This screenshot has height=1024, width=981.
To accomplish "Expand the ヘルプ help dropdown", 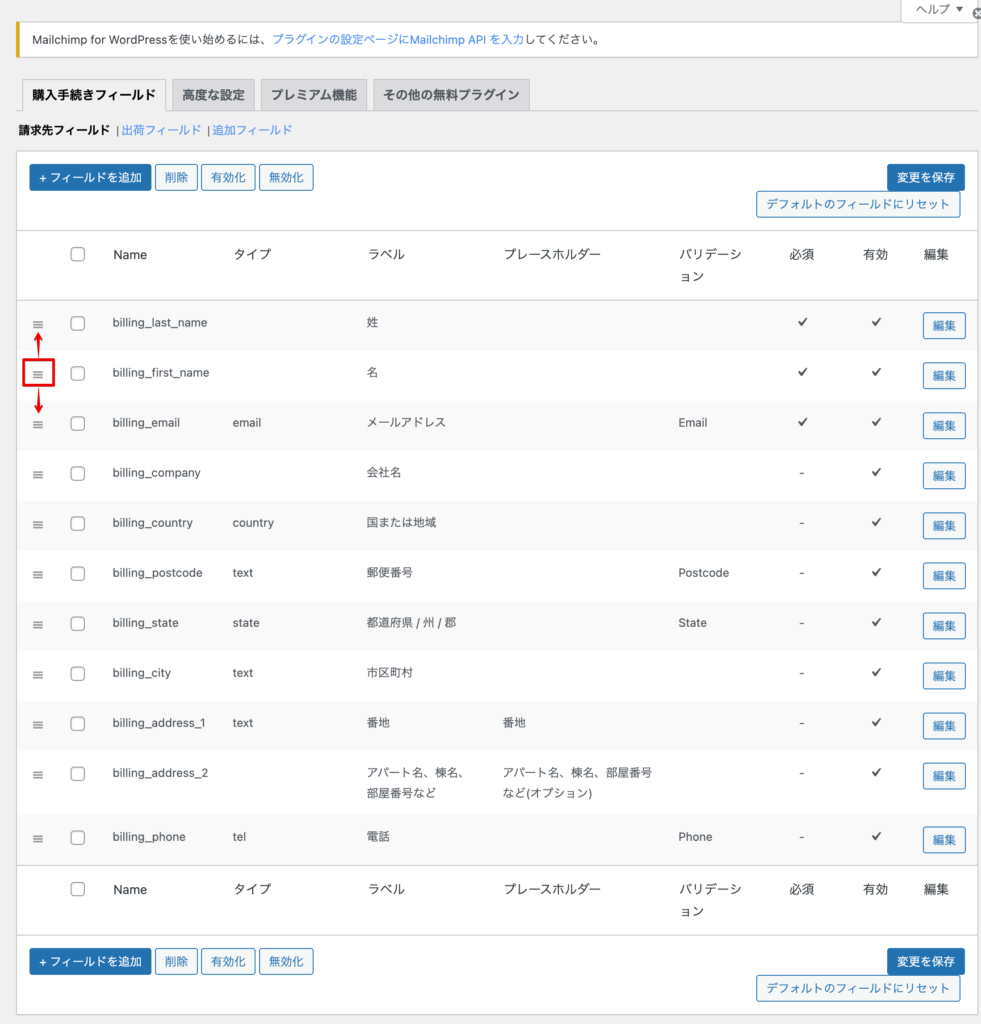I will (x=937, y=10).
